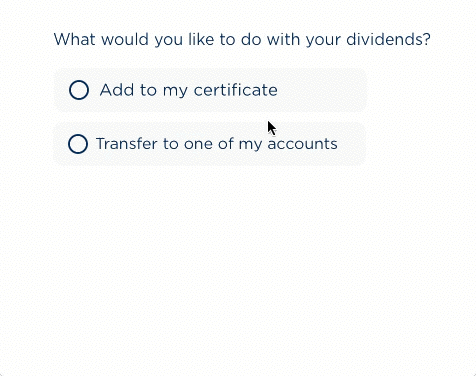Click the dividends question heading
This screenshot has height=376, width=476.
[x=242, y=40]
